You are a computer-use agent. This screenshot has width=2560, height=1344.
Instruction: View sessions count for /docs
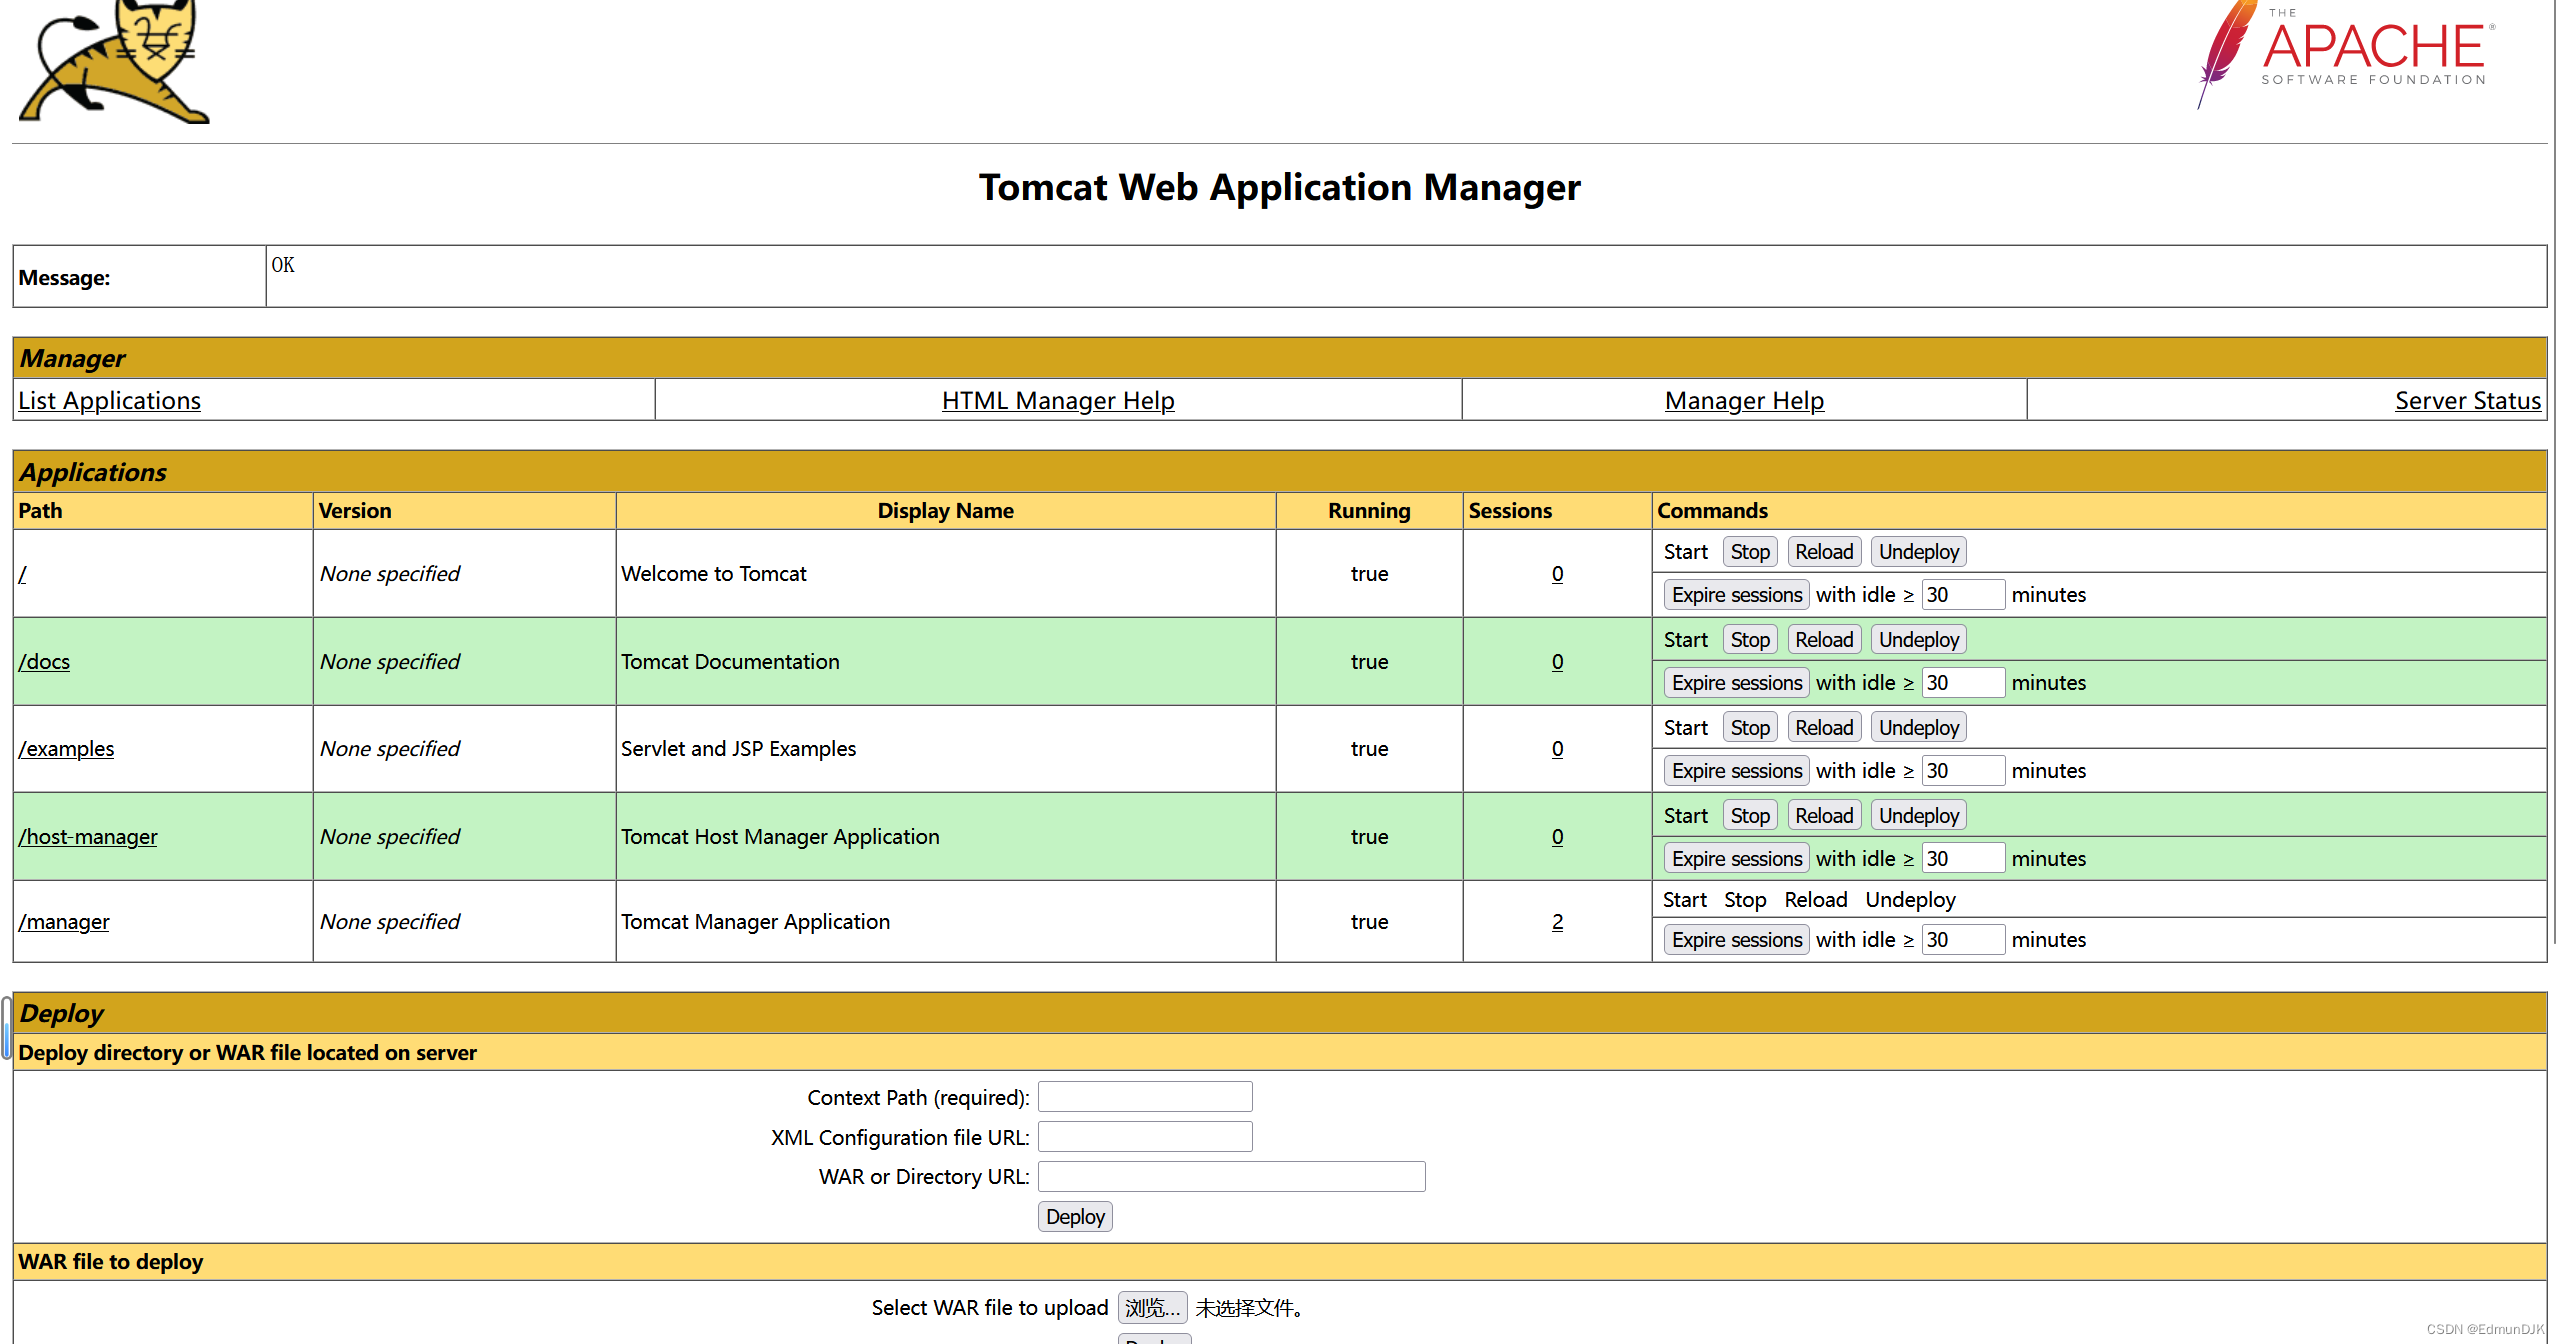pos(1557,662)
